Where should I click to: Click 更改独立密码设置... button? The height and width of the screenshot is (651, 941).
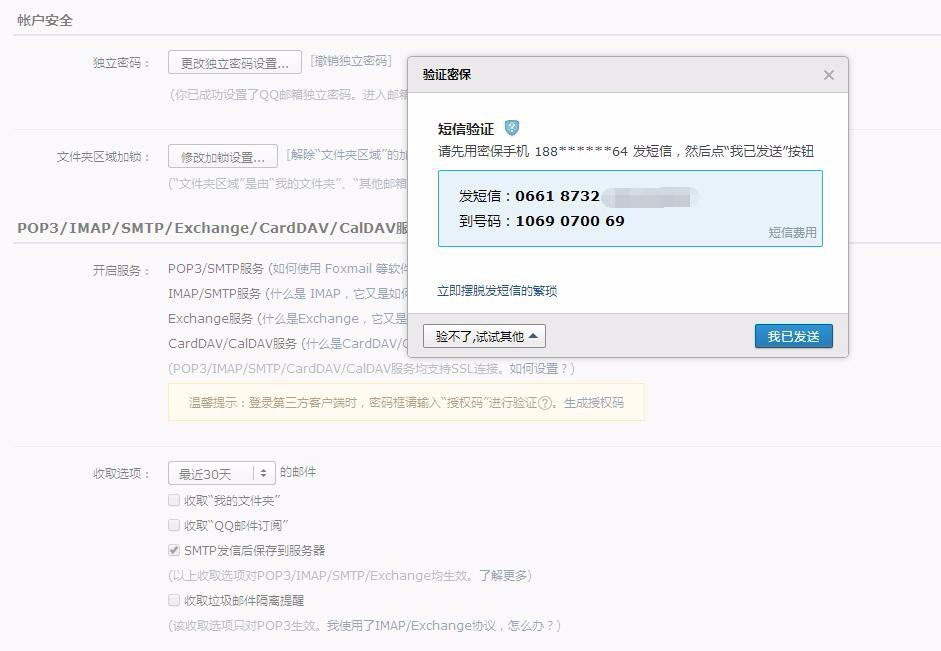click(x=235, y=62)
